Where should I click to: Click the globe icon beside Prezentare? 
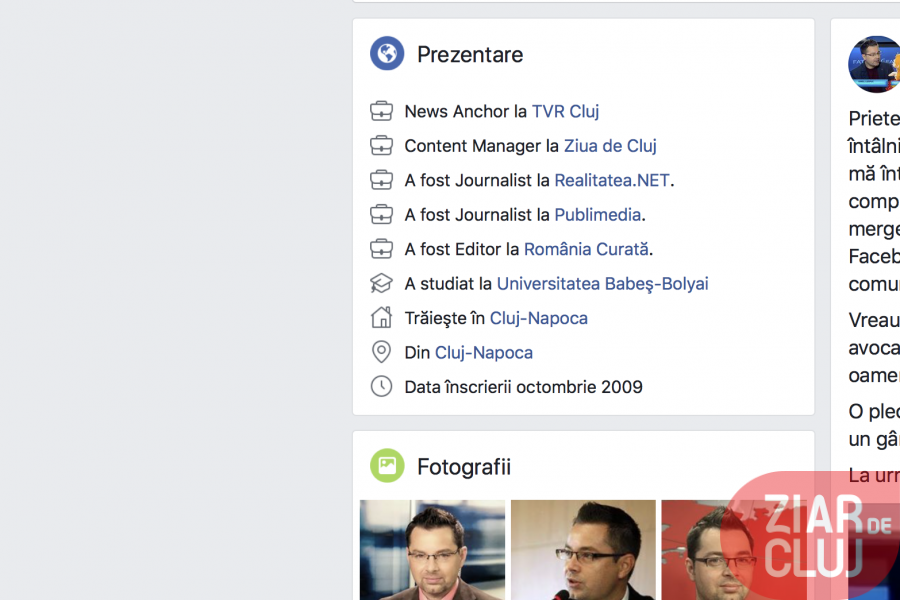pos(387,53)
